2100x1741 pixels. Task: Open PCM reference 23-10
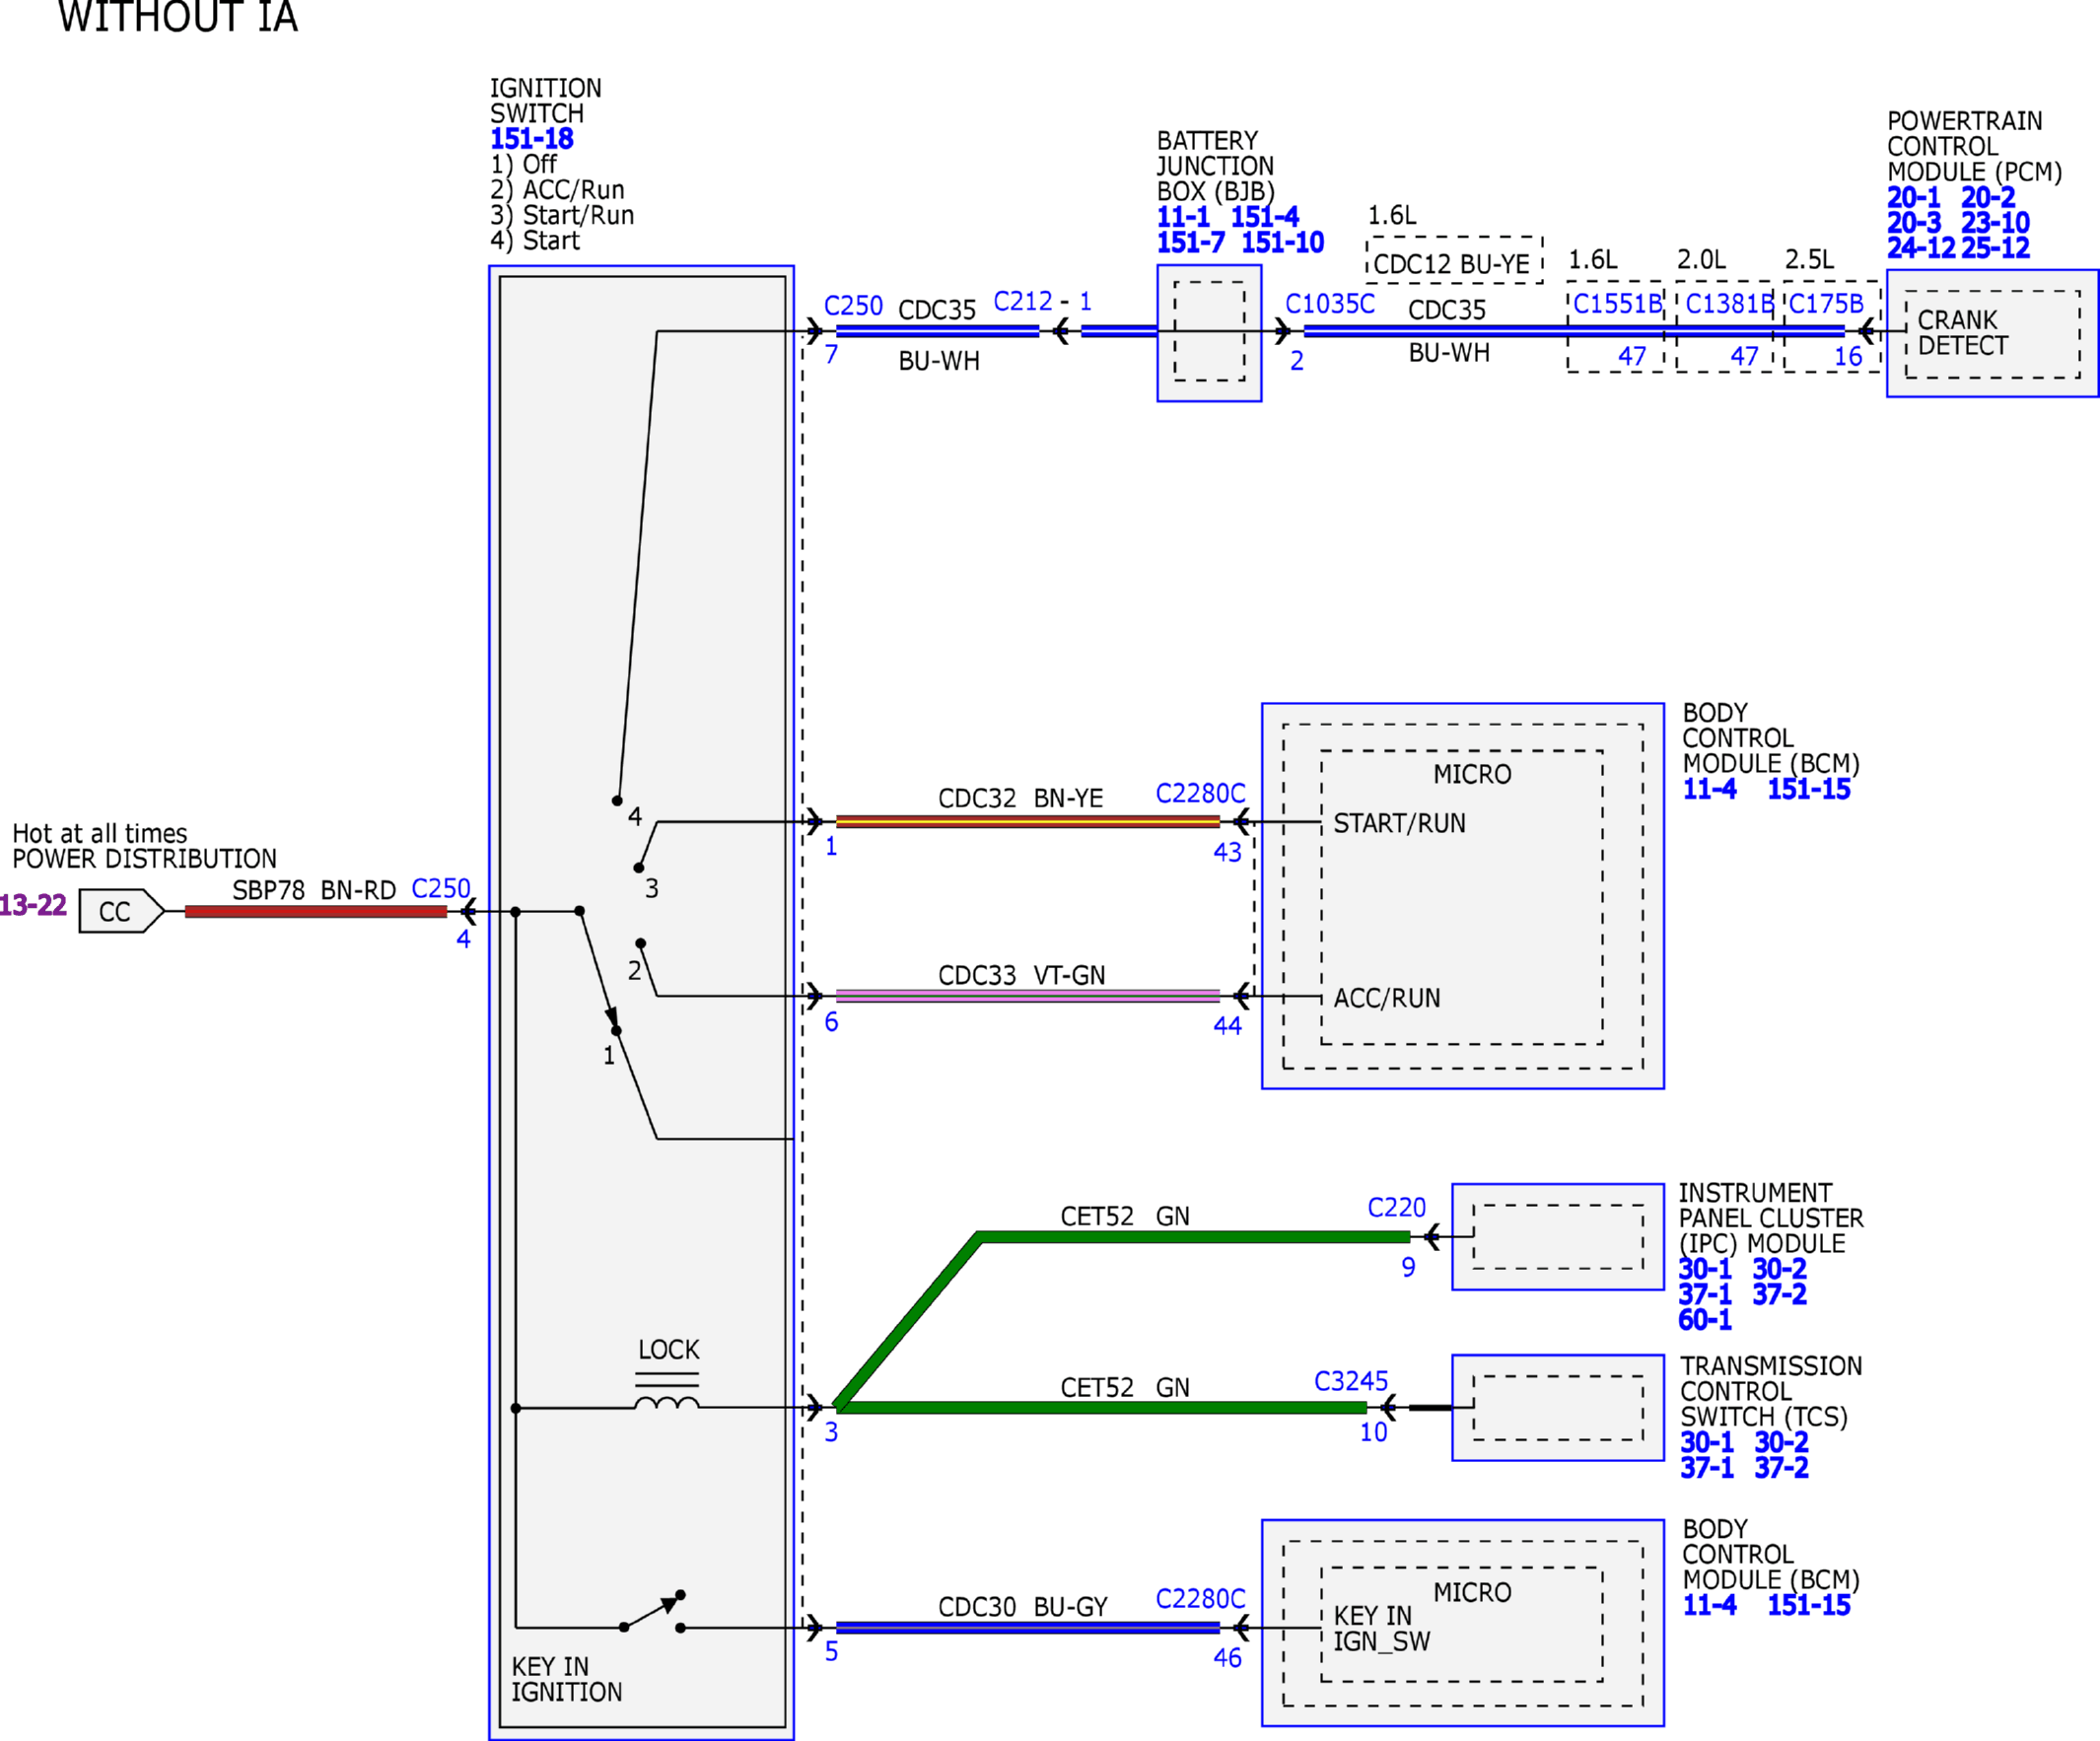pyautogui.click(x=1995, y=223)
